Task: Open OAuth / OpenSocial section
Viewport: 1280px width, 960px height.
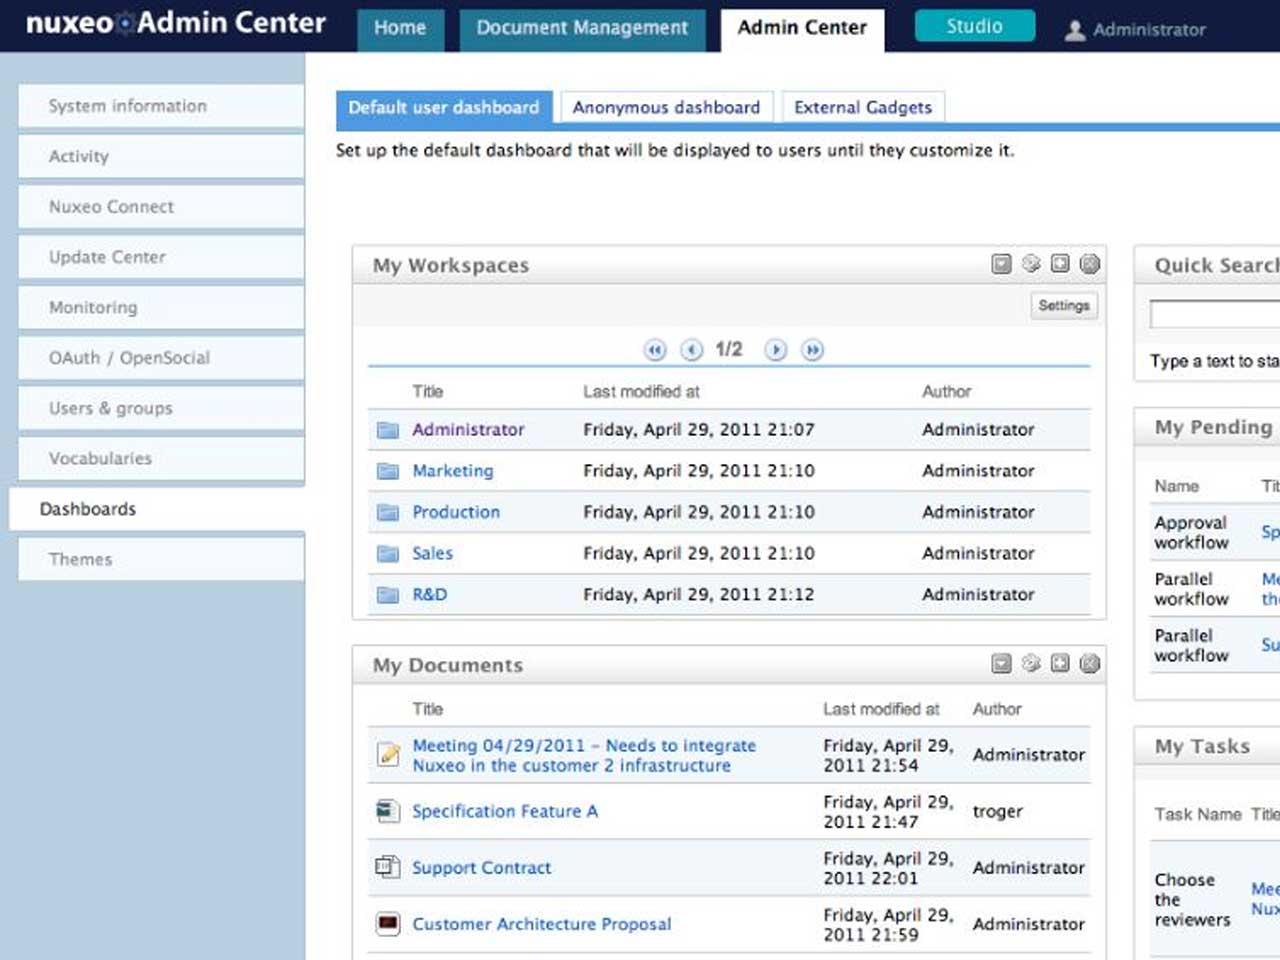Action: 161,358
